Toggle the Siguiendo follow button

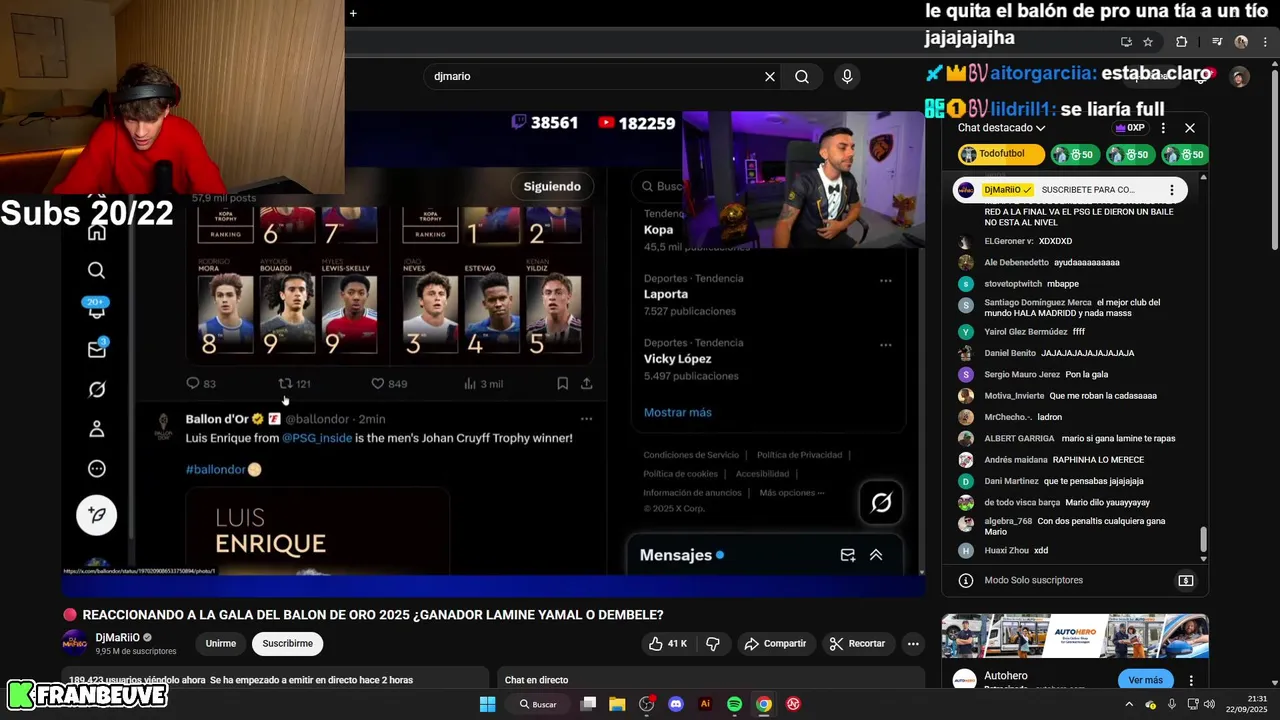552,186
